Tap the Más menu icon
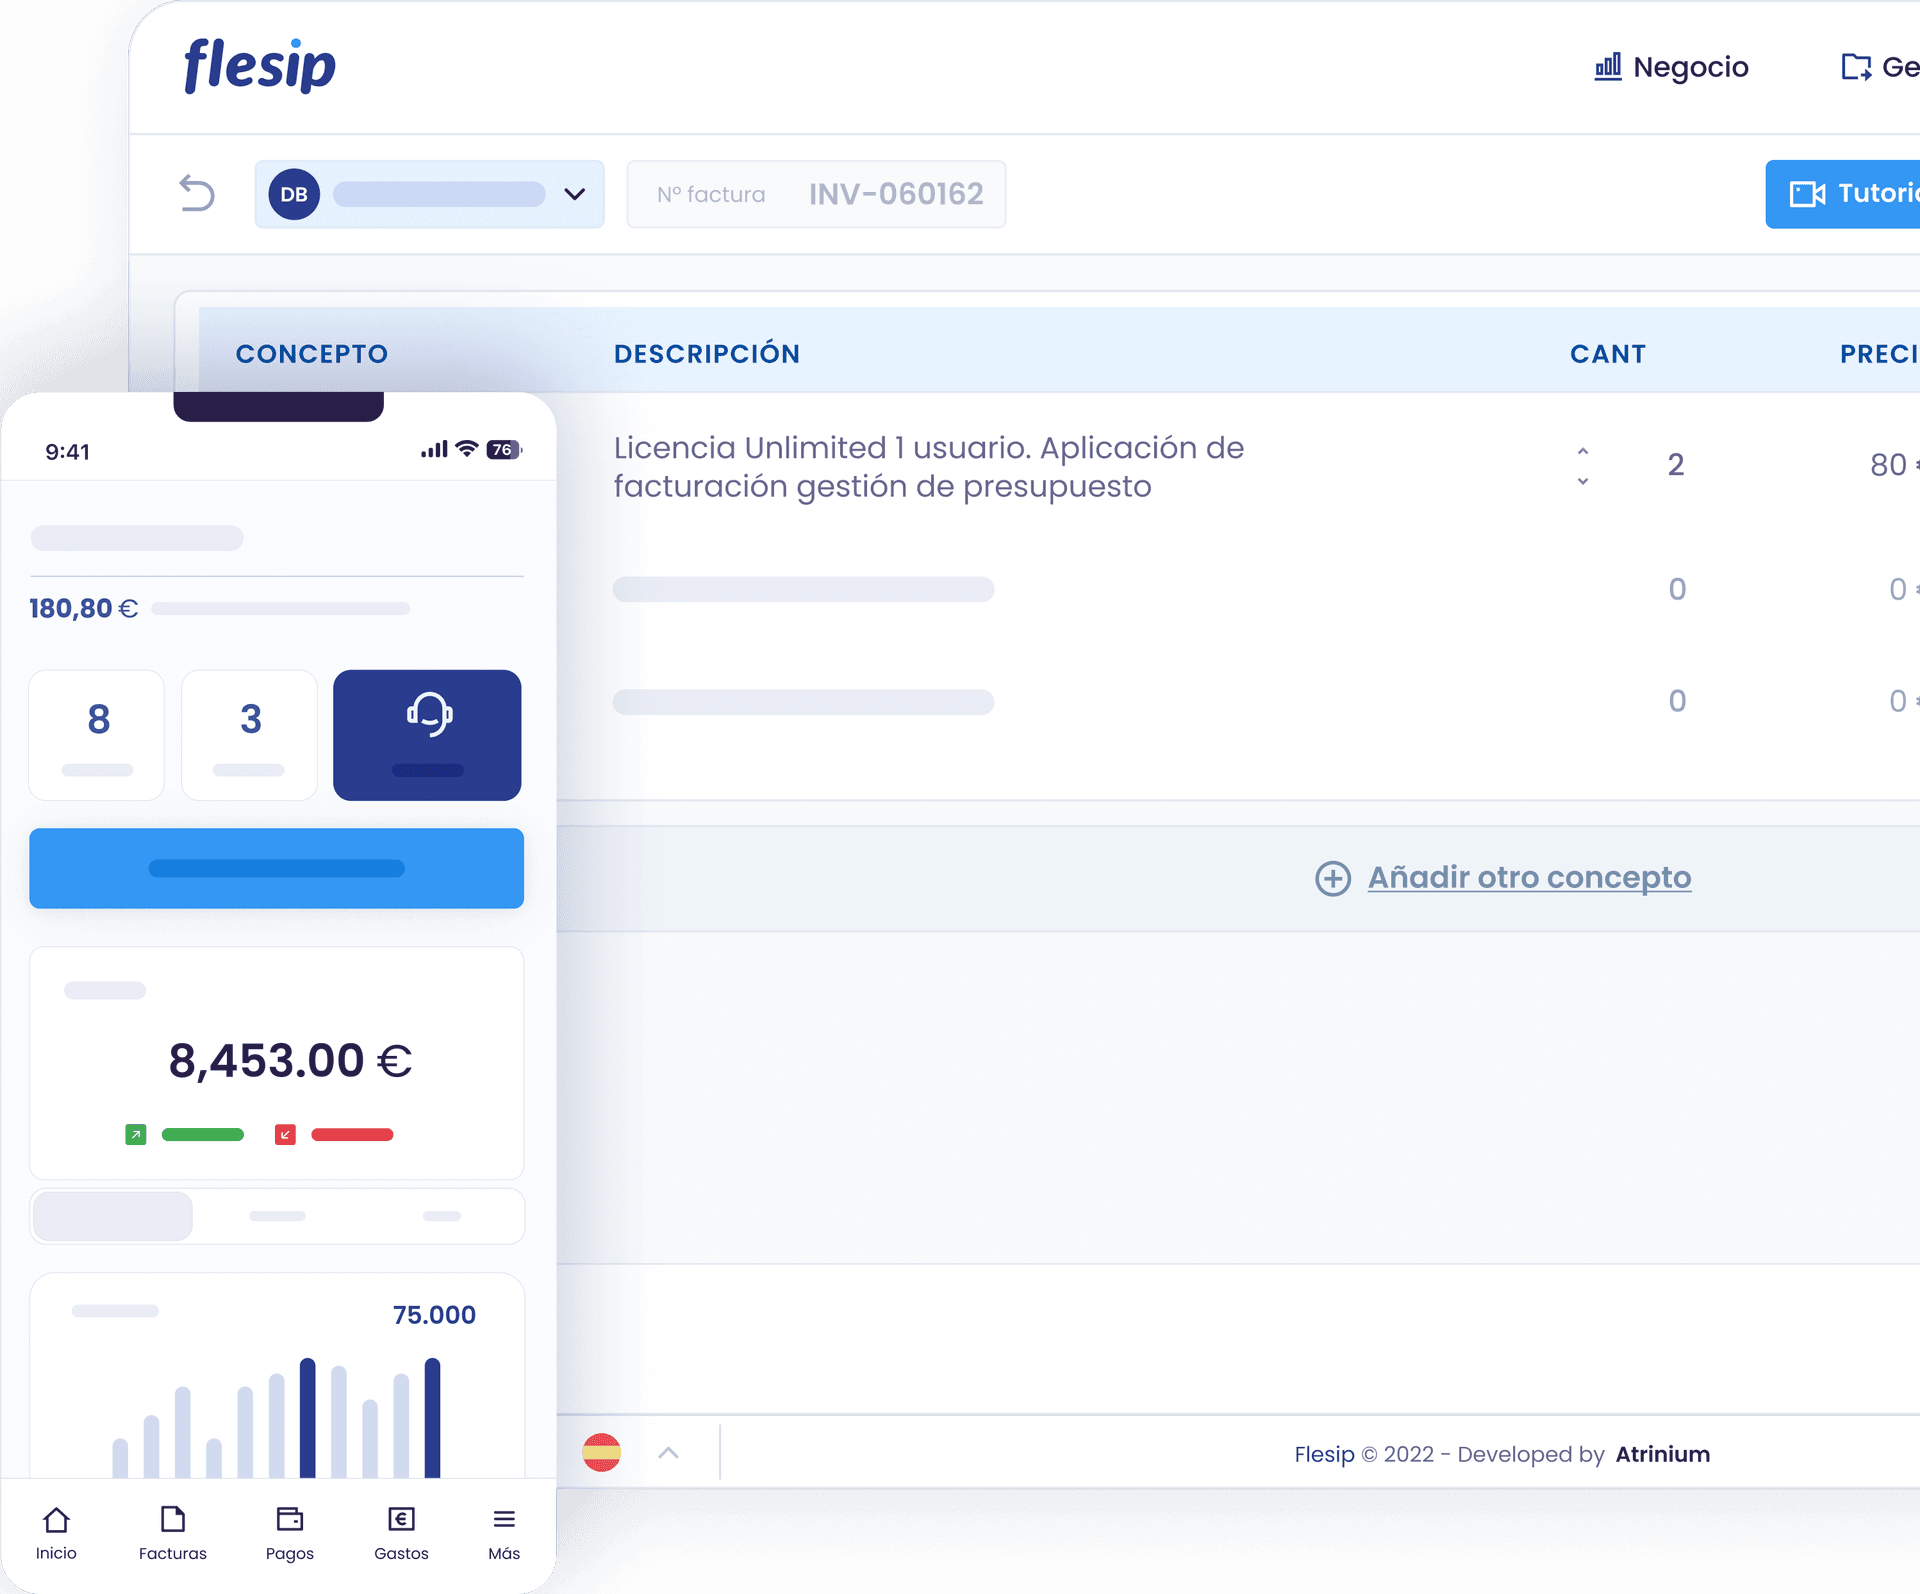Screen dimensions: 1920x1594 504,1517
